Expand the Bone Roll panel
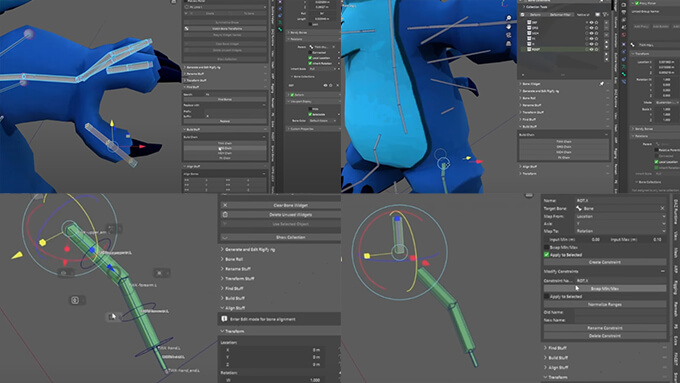The height and width of the screenshot is (383, 680). pyautogui.click(x=233, y=259)
